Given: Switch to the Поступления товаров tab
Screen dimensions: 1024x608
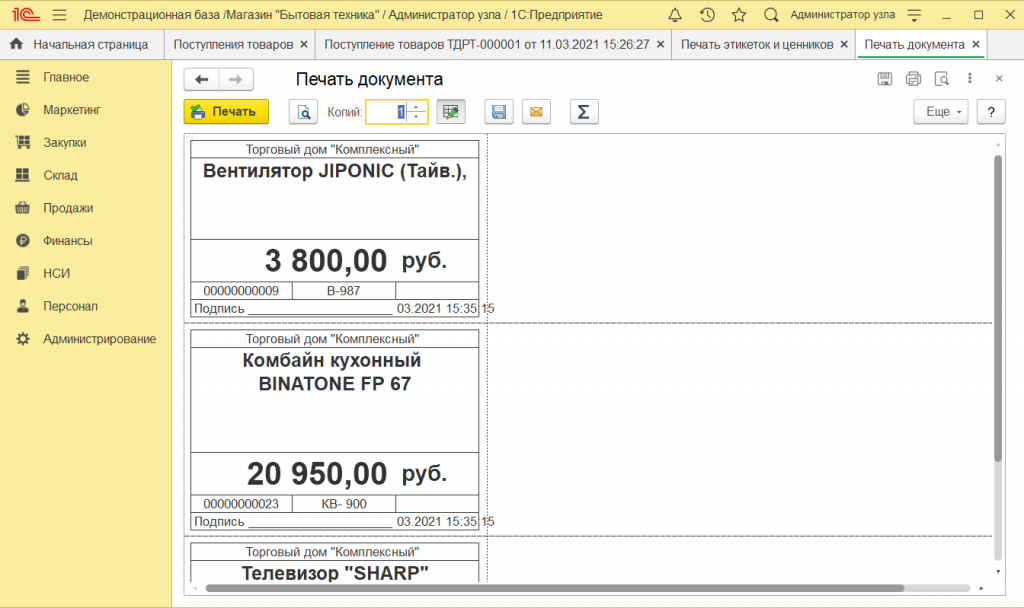Looking at the screenshot, I should (x=233, y=45).
